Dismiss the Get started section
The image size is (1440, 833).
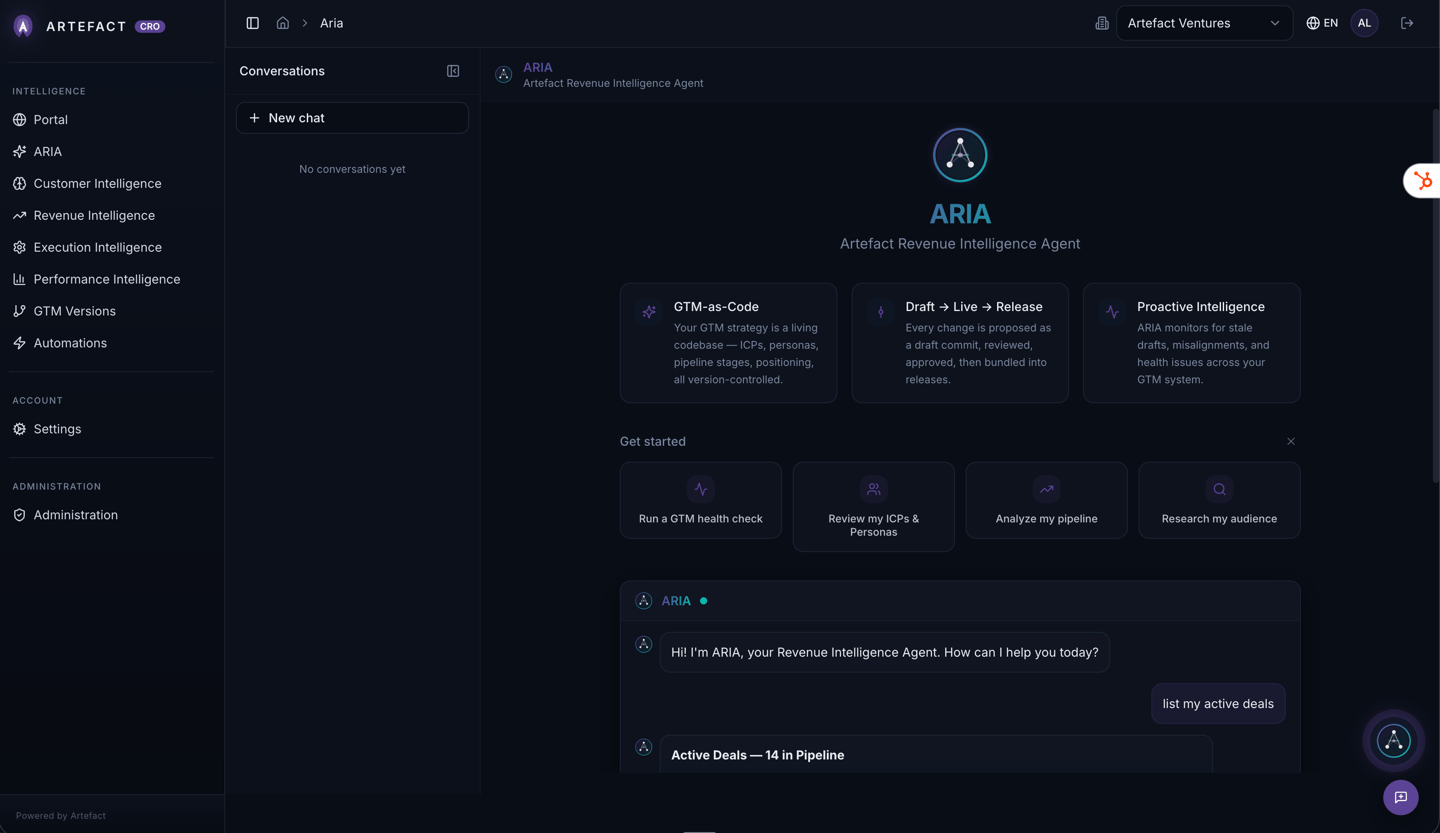1290,441
